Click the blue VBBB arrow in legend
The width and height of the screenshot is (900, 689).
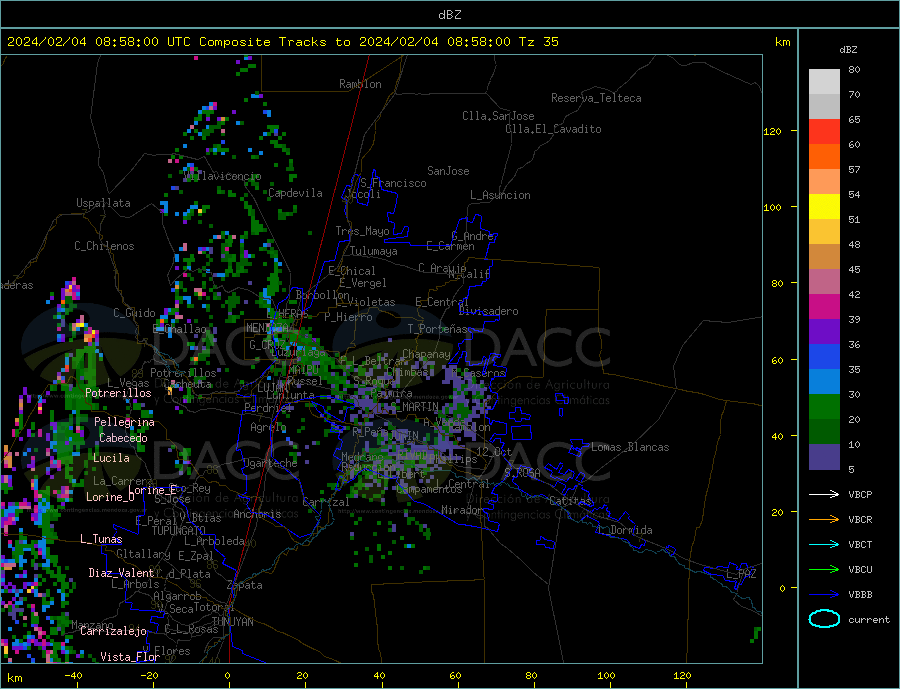(824, 594)
